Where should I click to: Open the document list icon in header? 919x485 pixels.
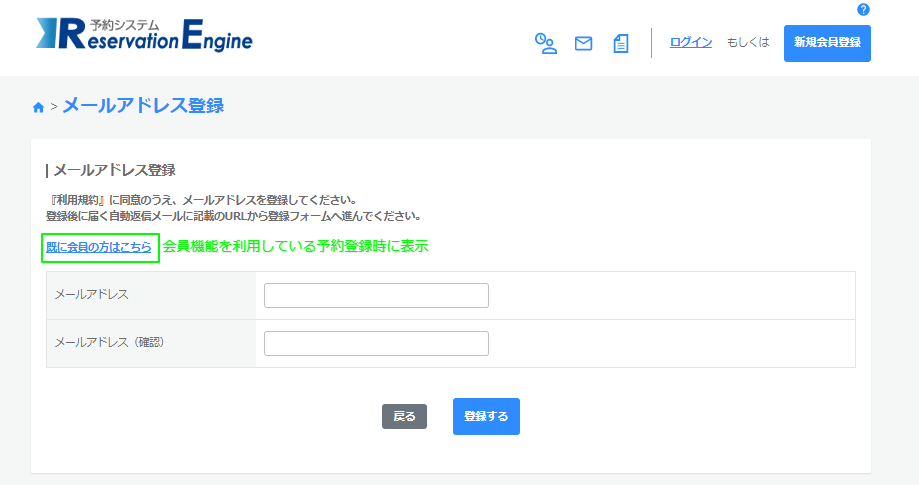click(x=621, y=43)
